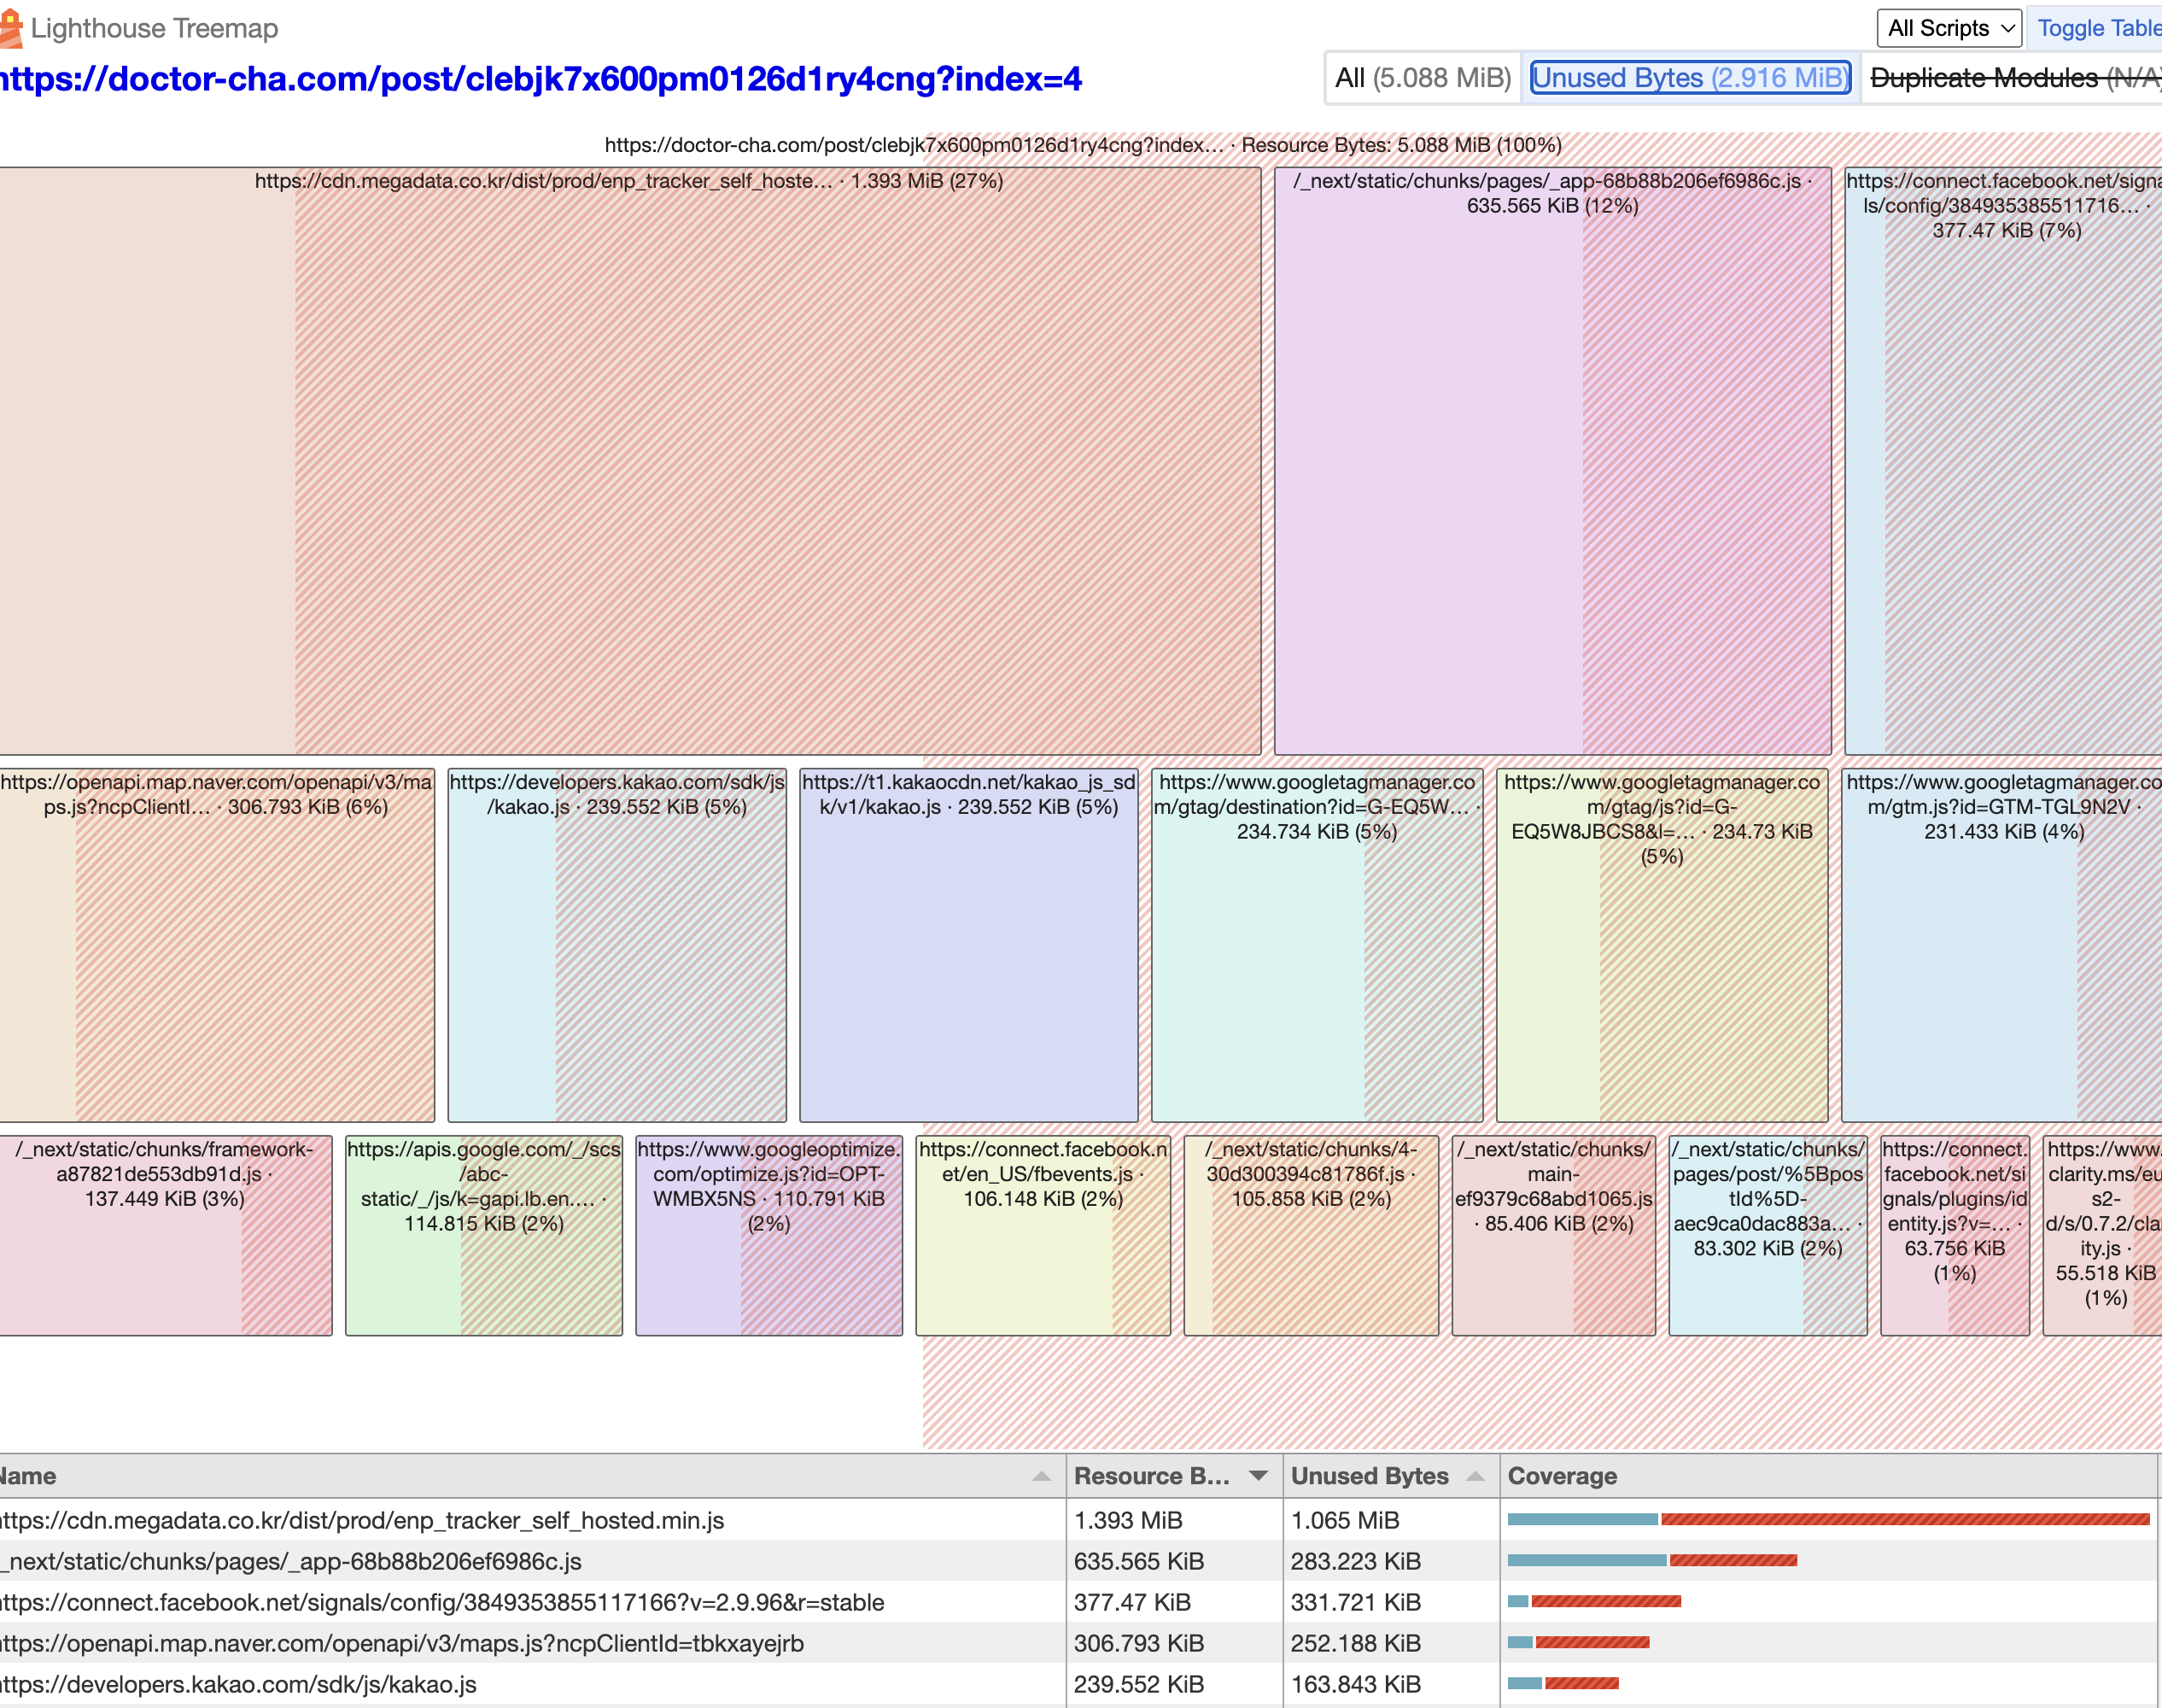Screen dimensions: 2162x1708
Task: Click the facebook signals/plugins/identity.js treemap node
Action: pyautogui.click(x=1955, y=1235)
